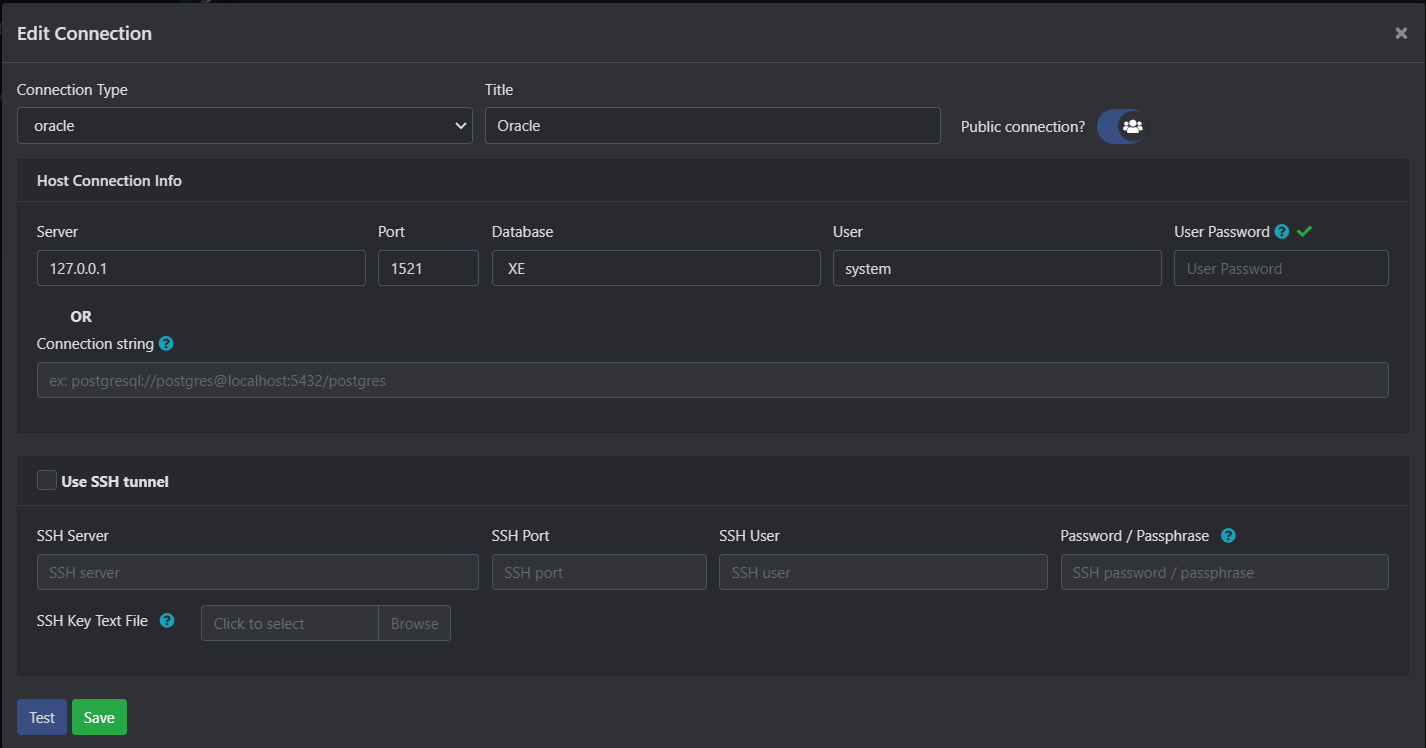
Task: Click the Test button
Action: click(42, 717)
